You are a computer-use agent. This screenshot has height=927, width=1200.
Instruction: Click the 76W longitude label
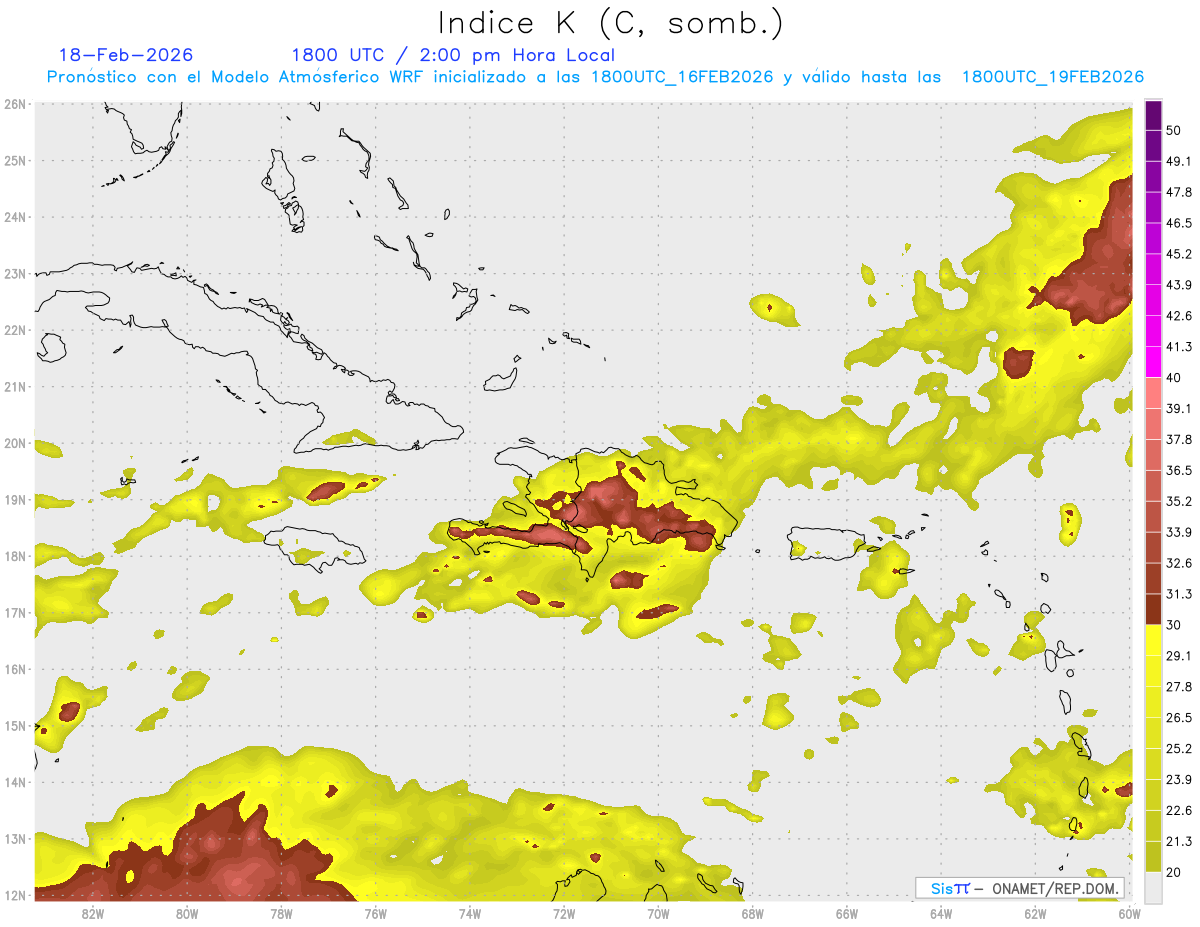pyautogui.click(x=375, y=913)
